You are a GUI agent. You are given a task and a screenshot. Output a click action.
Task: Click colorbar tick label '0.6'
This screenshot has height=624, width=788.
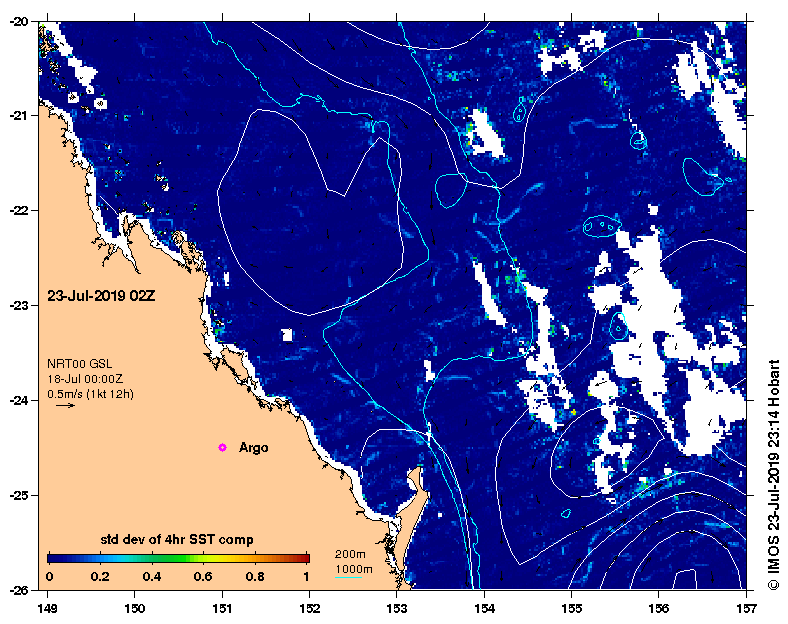[x=203, y=576]
